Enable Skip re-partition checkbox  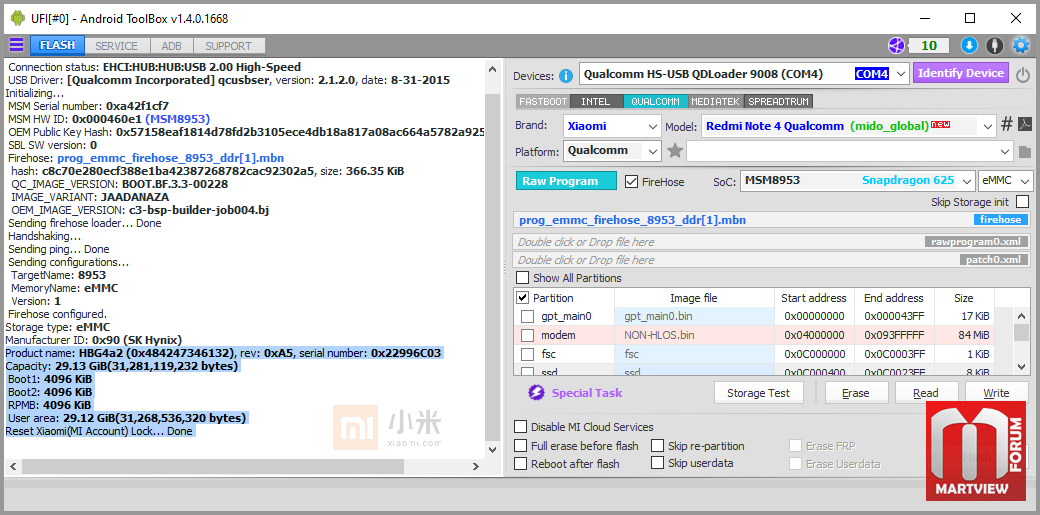(657, 446)
